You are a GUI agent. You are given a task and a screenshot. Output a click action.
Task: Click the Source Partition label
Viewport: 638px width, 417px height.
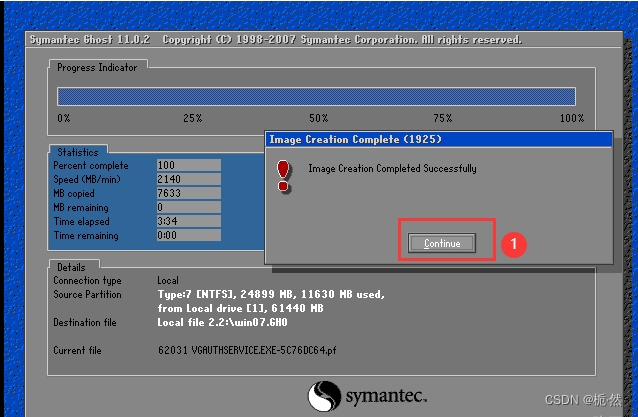coord(87,294)
